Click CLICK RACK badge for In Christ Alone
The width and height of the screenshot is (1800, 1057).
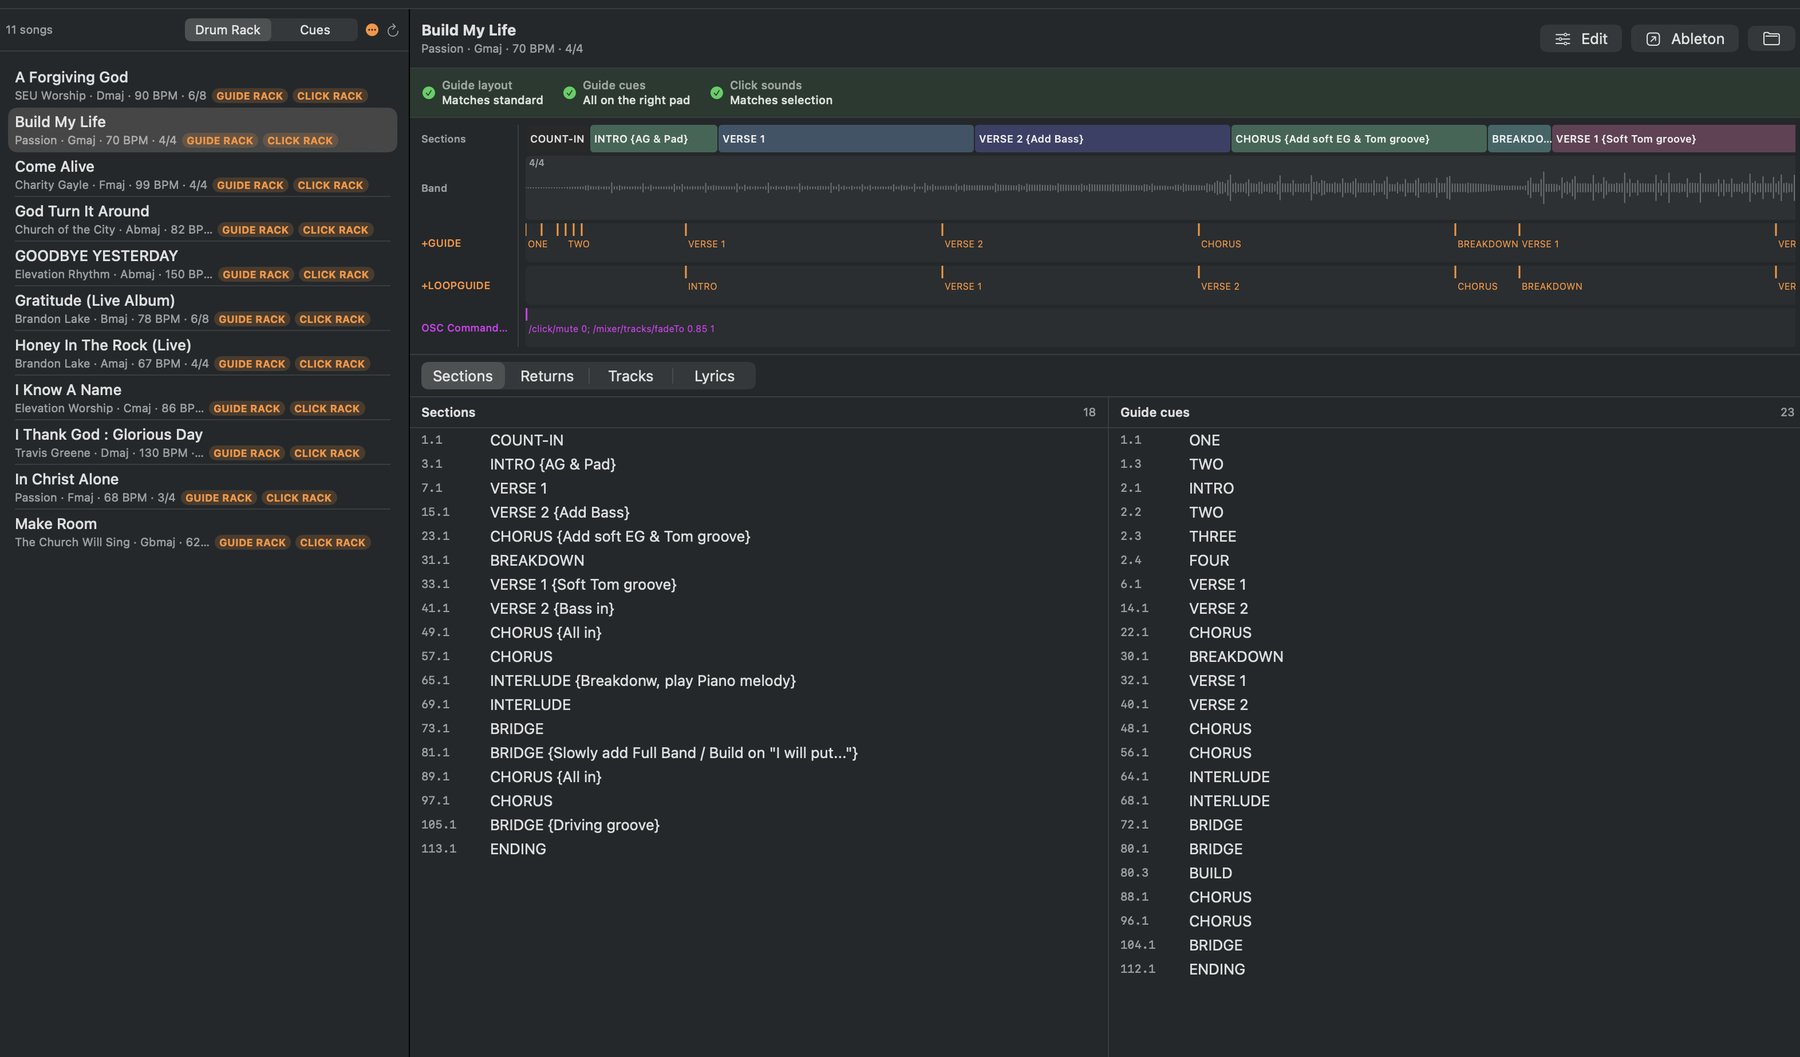[x=299, y=498]
